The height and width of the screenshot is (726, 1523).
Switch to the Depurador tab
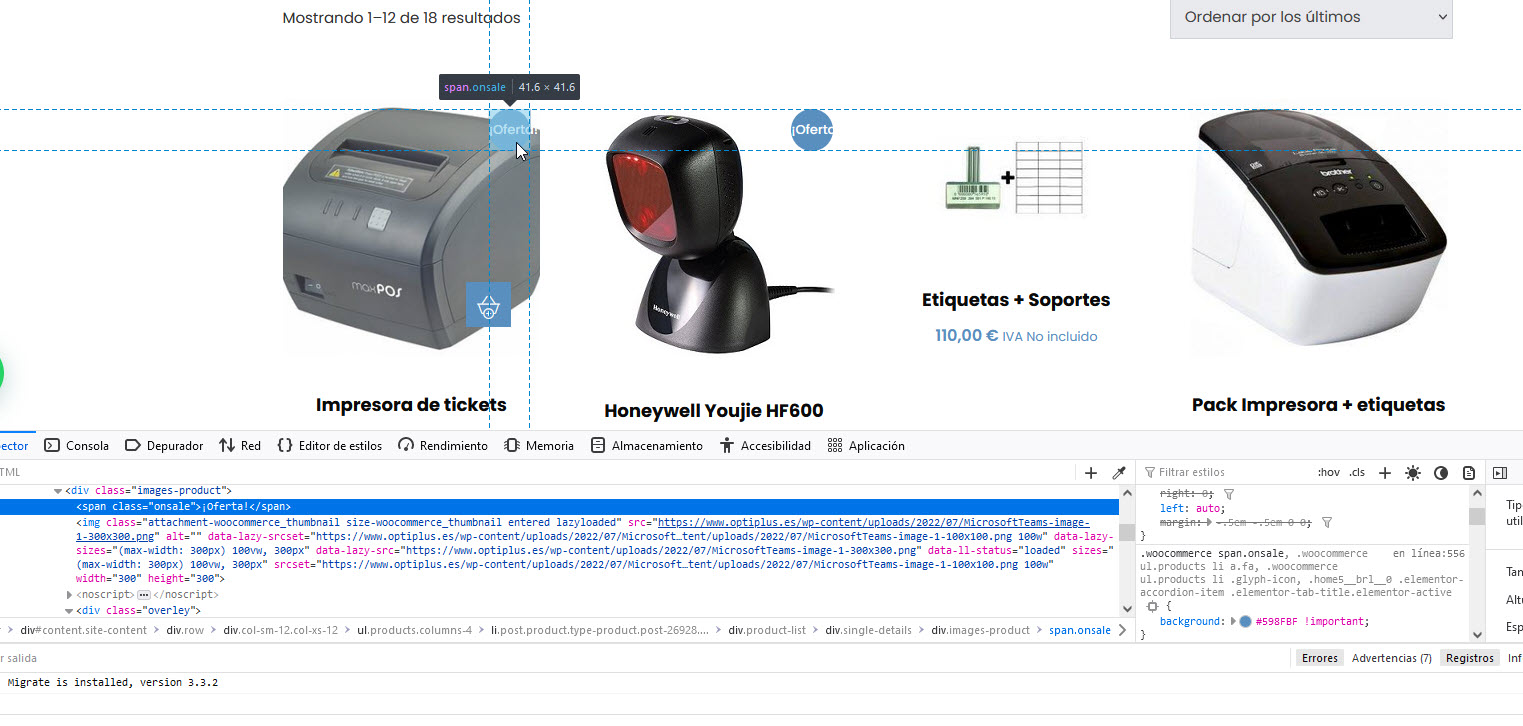pos(164,445)
